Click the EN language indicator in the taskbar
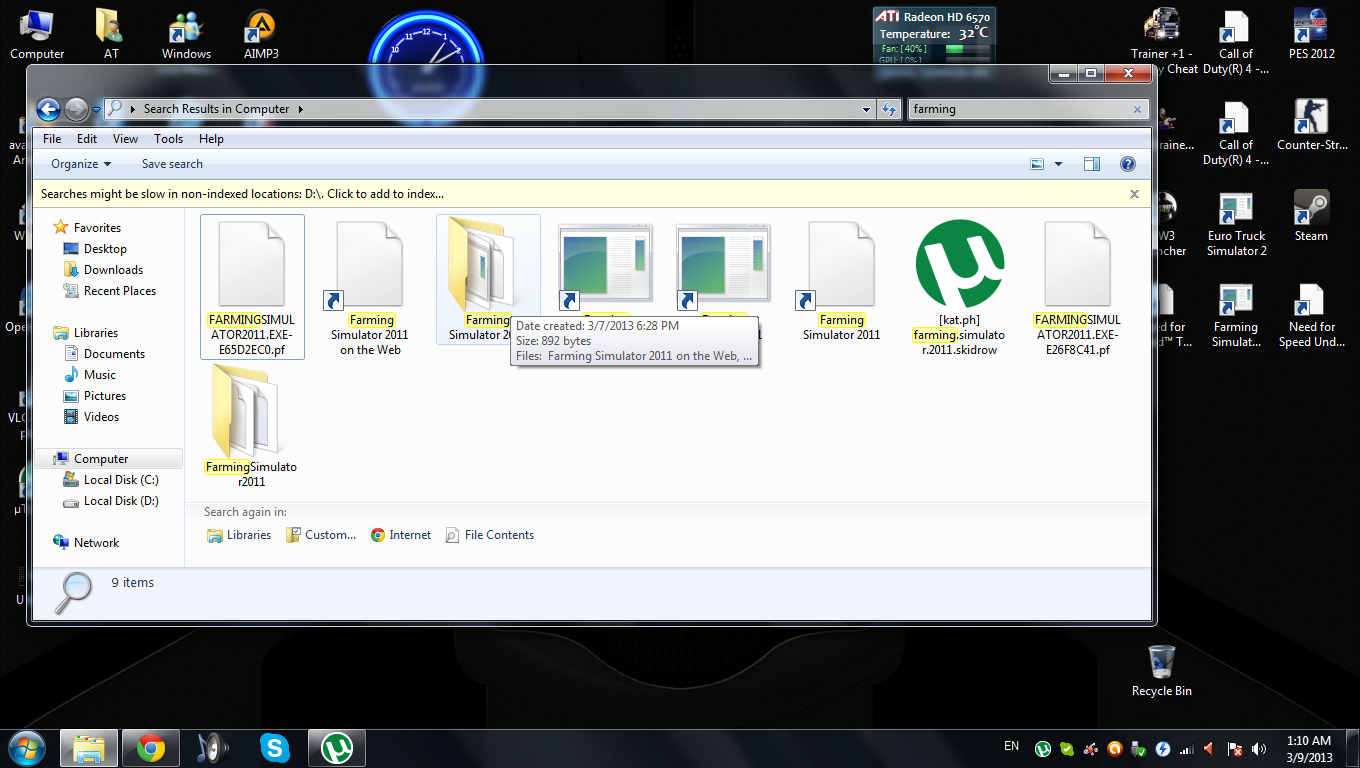This screenshot has width=1360, height=768. point(1011,746)
